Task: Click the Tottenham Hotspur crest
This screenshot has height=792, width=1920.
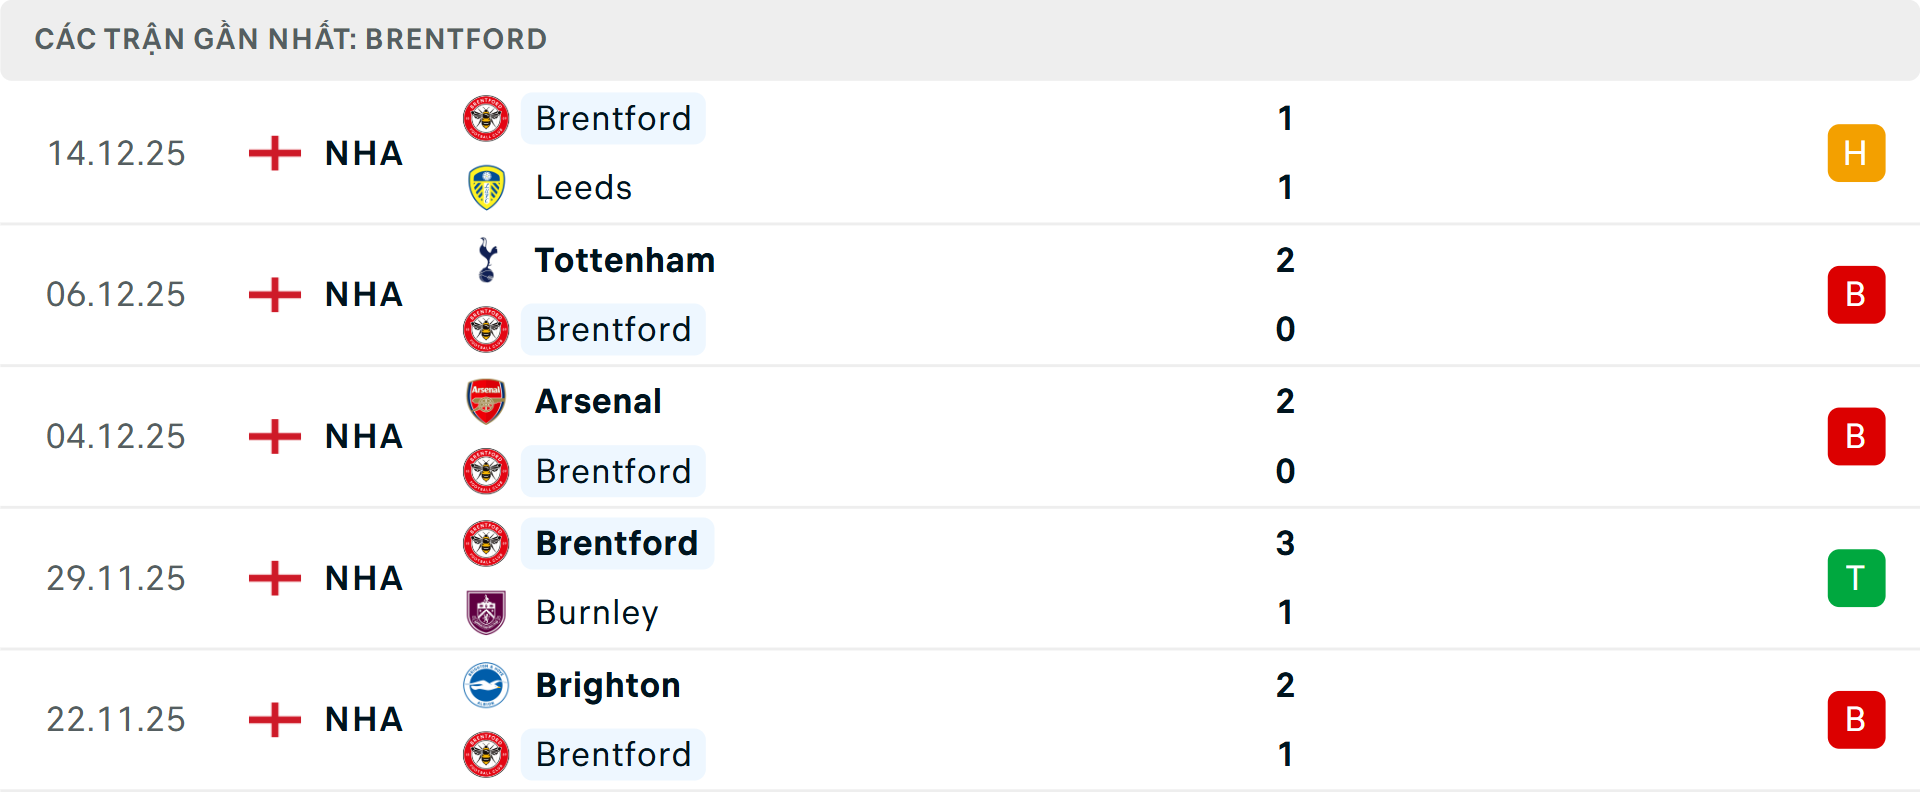Action: (x=486, y=260)
